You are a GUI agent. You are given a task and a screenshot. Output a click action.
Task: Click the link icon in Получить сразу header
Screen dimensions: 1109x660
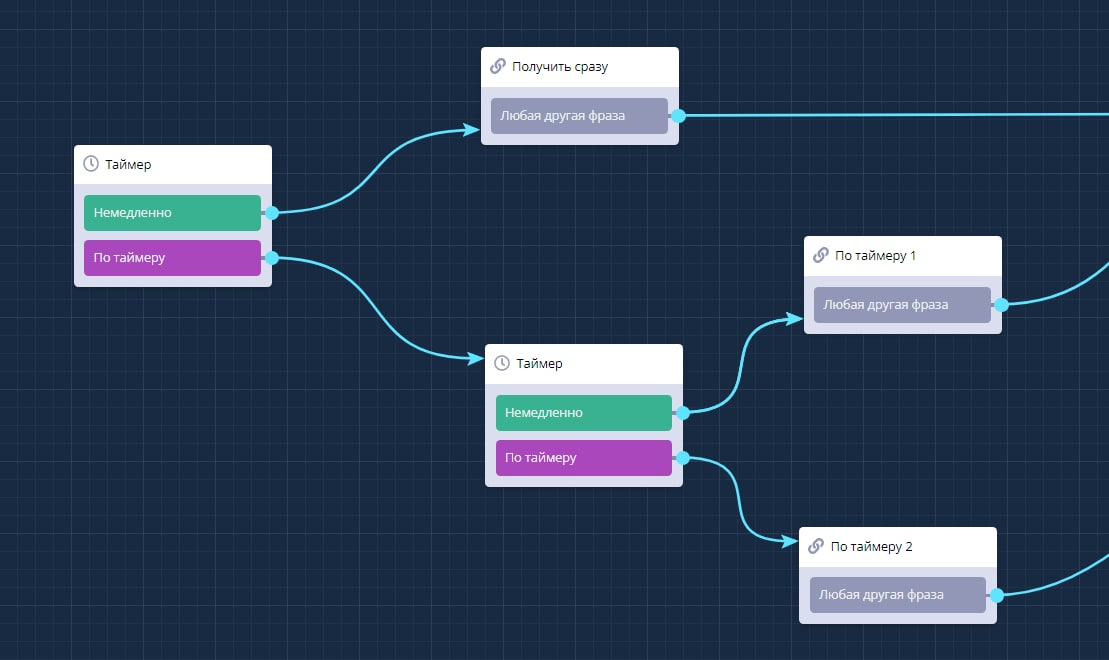(497, 67)
